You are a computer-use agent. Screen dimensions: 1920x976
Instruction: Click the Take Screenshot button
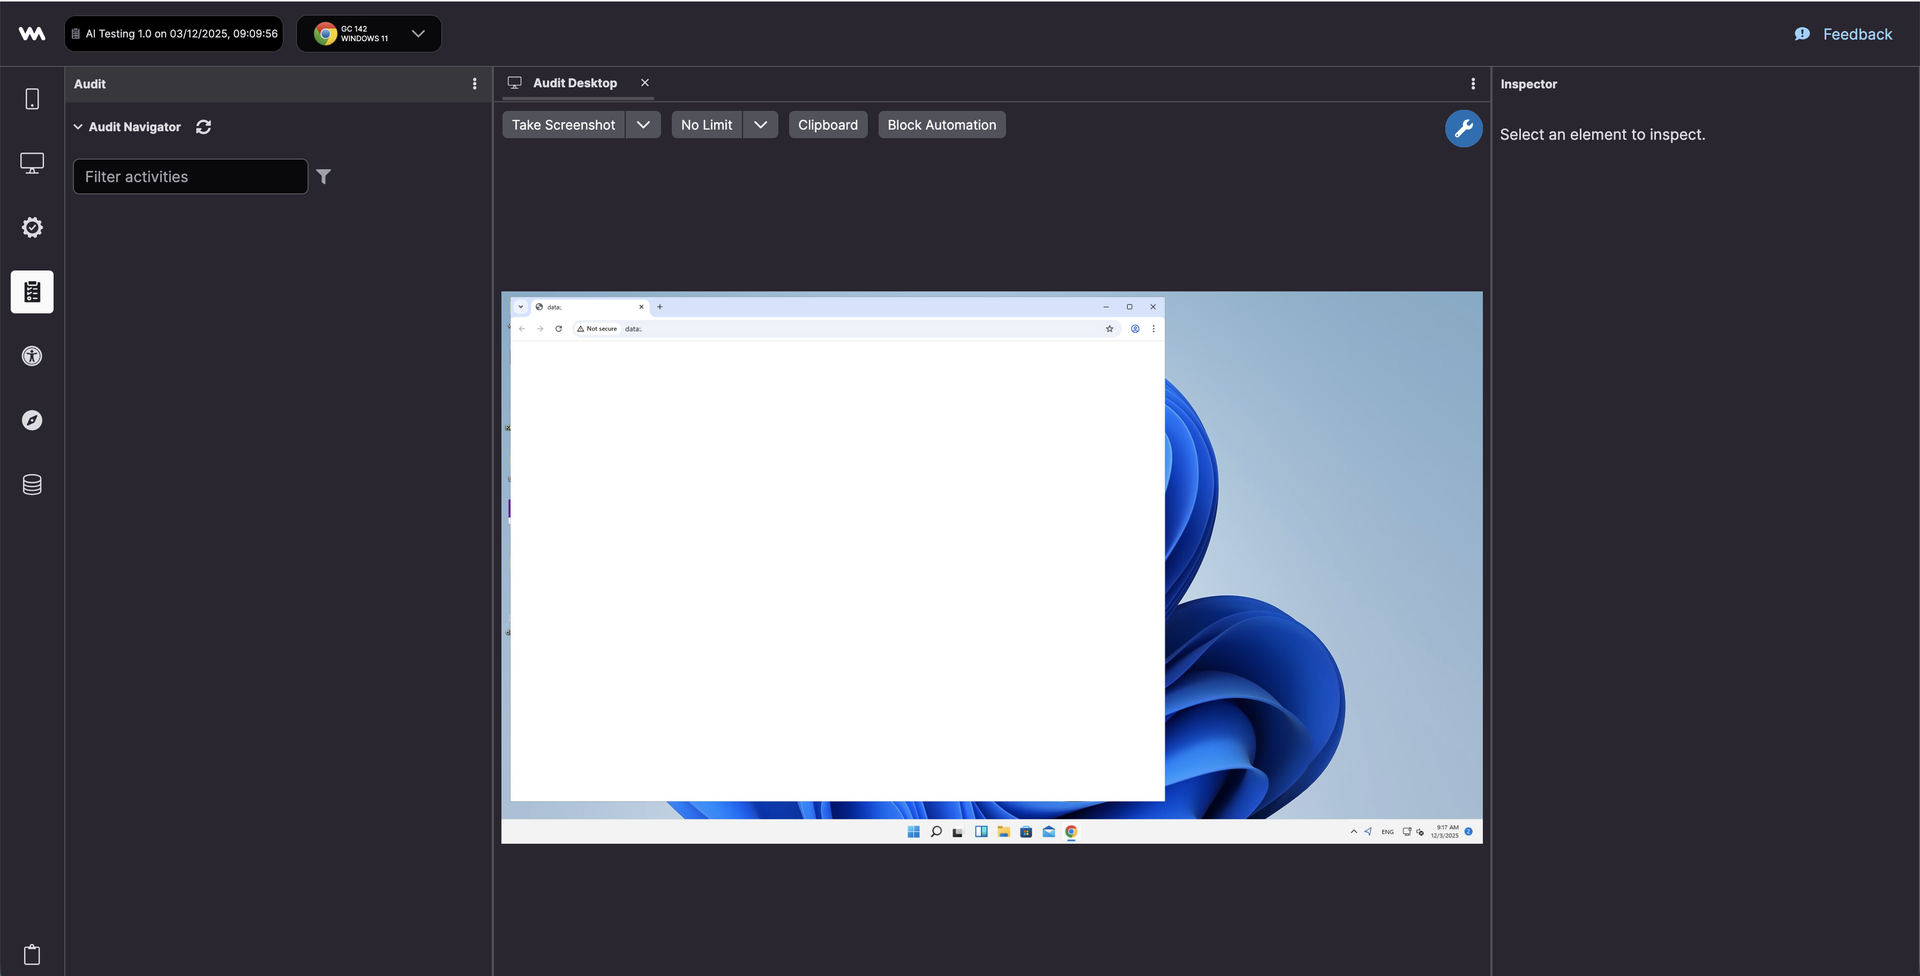(564, 125)
